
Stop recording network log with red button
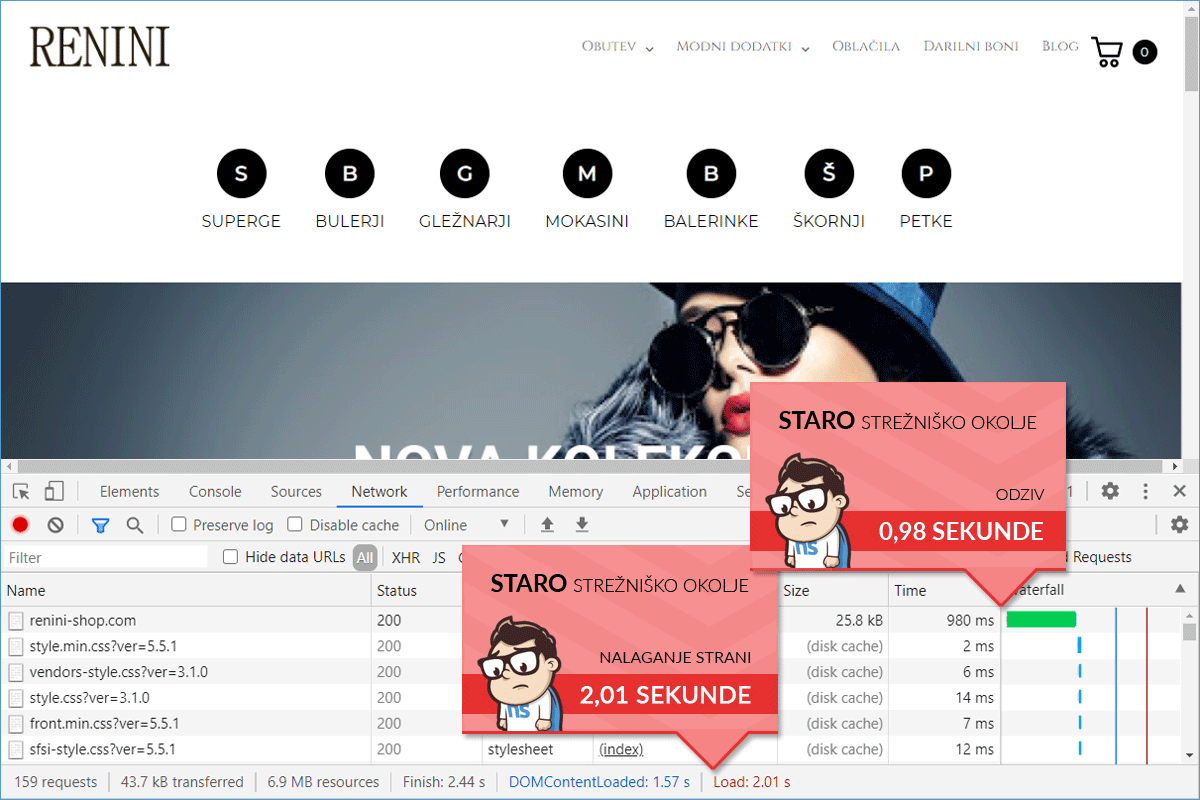[20, 525]
